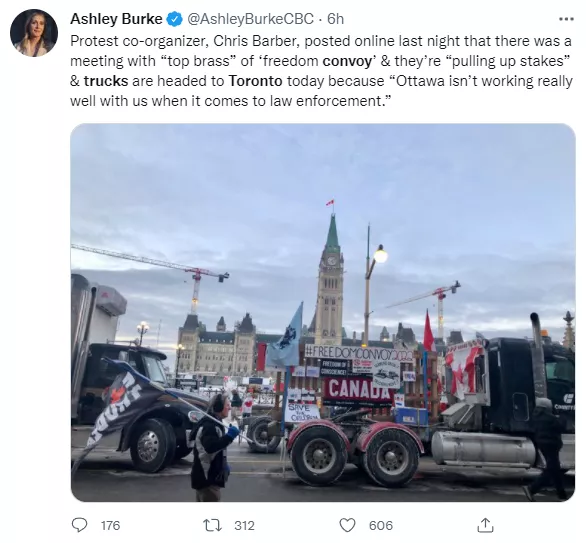Click the Ashley Burke display name
The height and width of the screenshot is (543, 586).
click(x=116, y=19)
